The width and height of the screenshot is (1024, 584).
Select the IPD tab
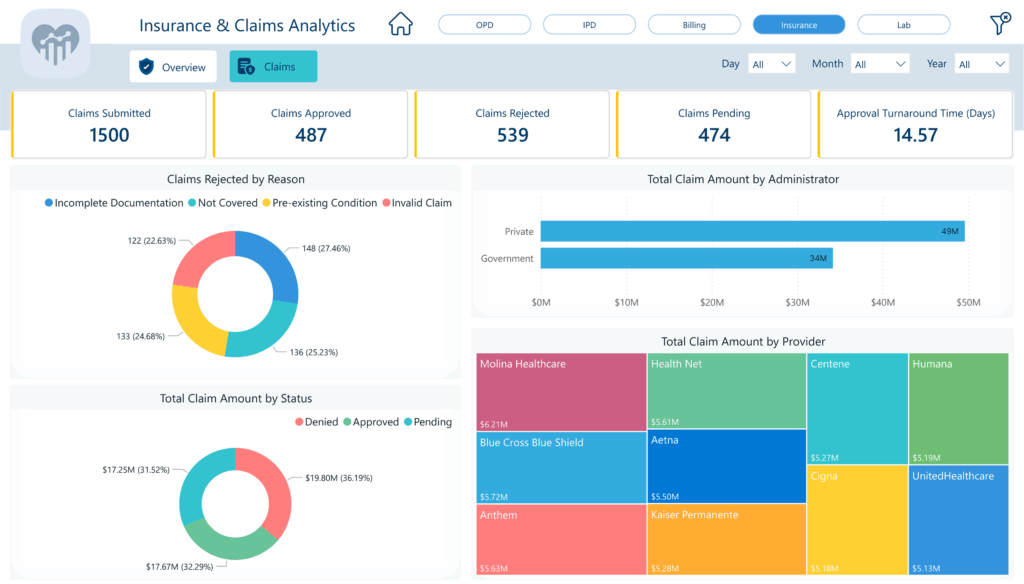pyautogui.click(x=589, y=24)
